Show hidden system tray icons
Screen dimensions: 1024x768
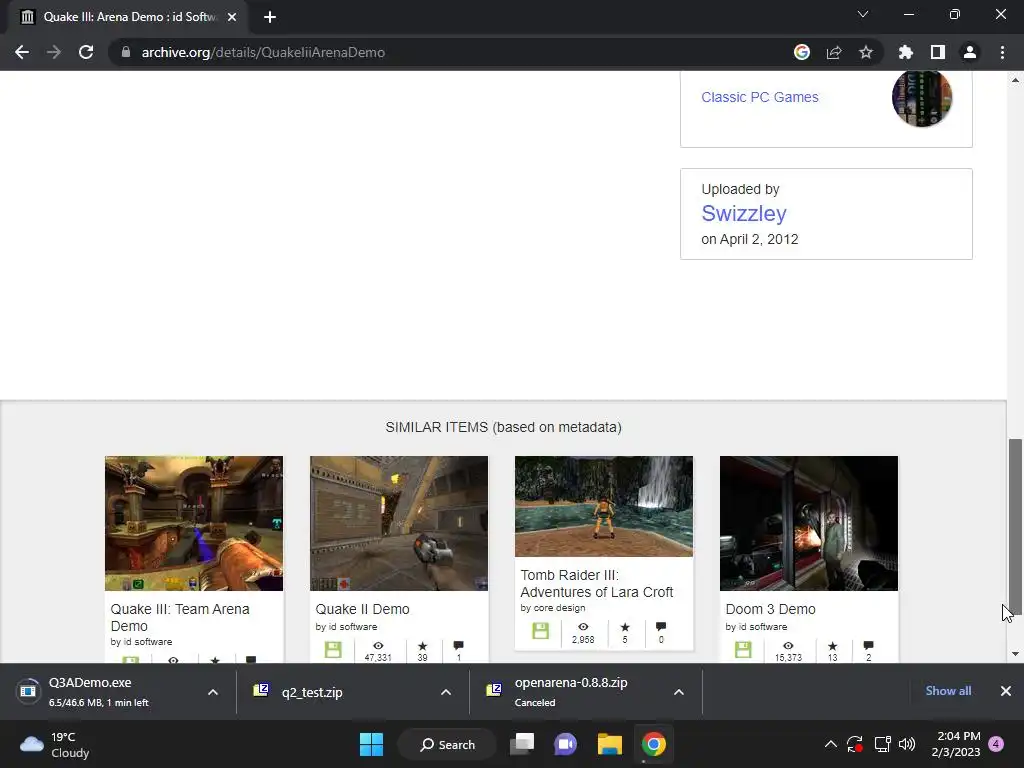(831, 744)
